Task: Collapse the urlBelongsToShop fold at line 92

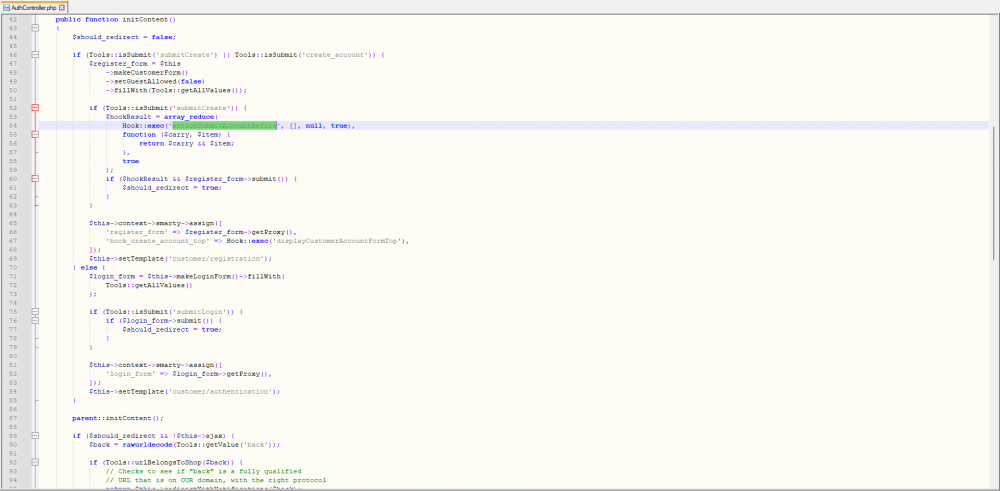Action: point(33,462)
